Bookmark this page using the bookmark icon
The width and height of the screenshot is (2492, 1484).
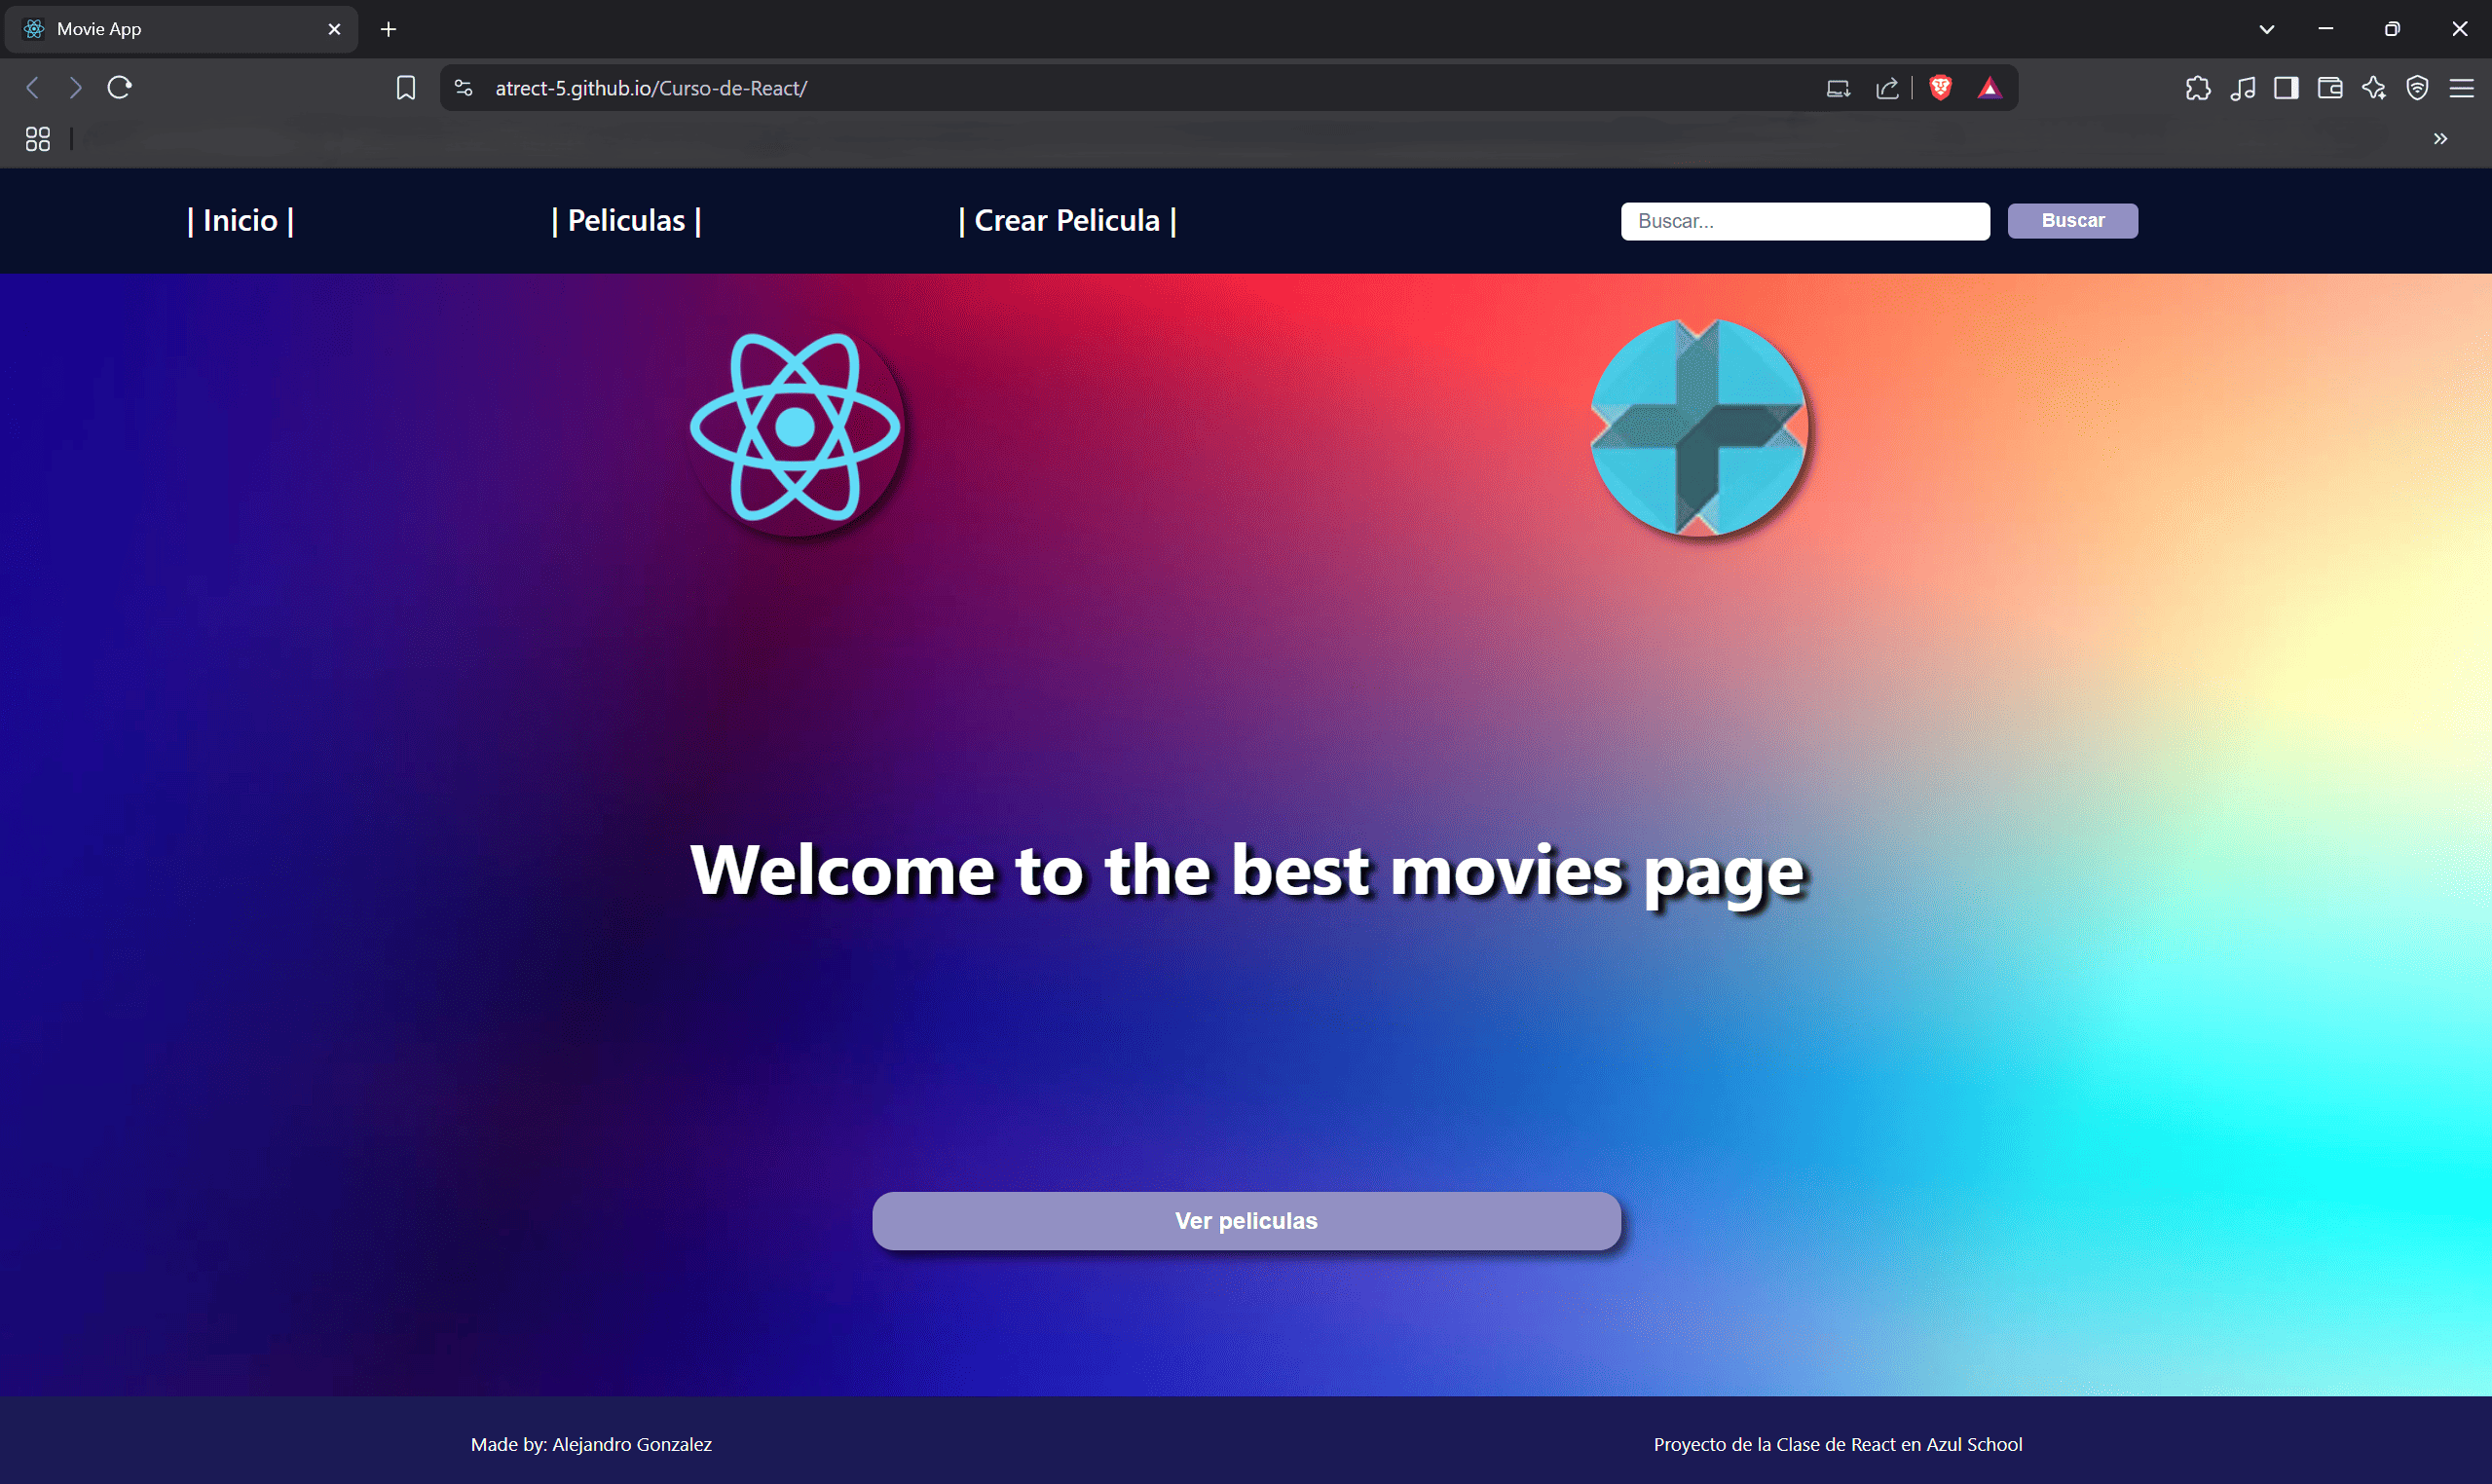[405, 88]
